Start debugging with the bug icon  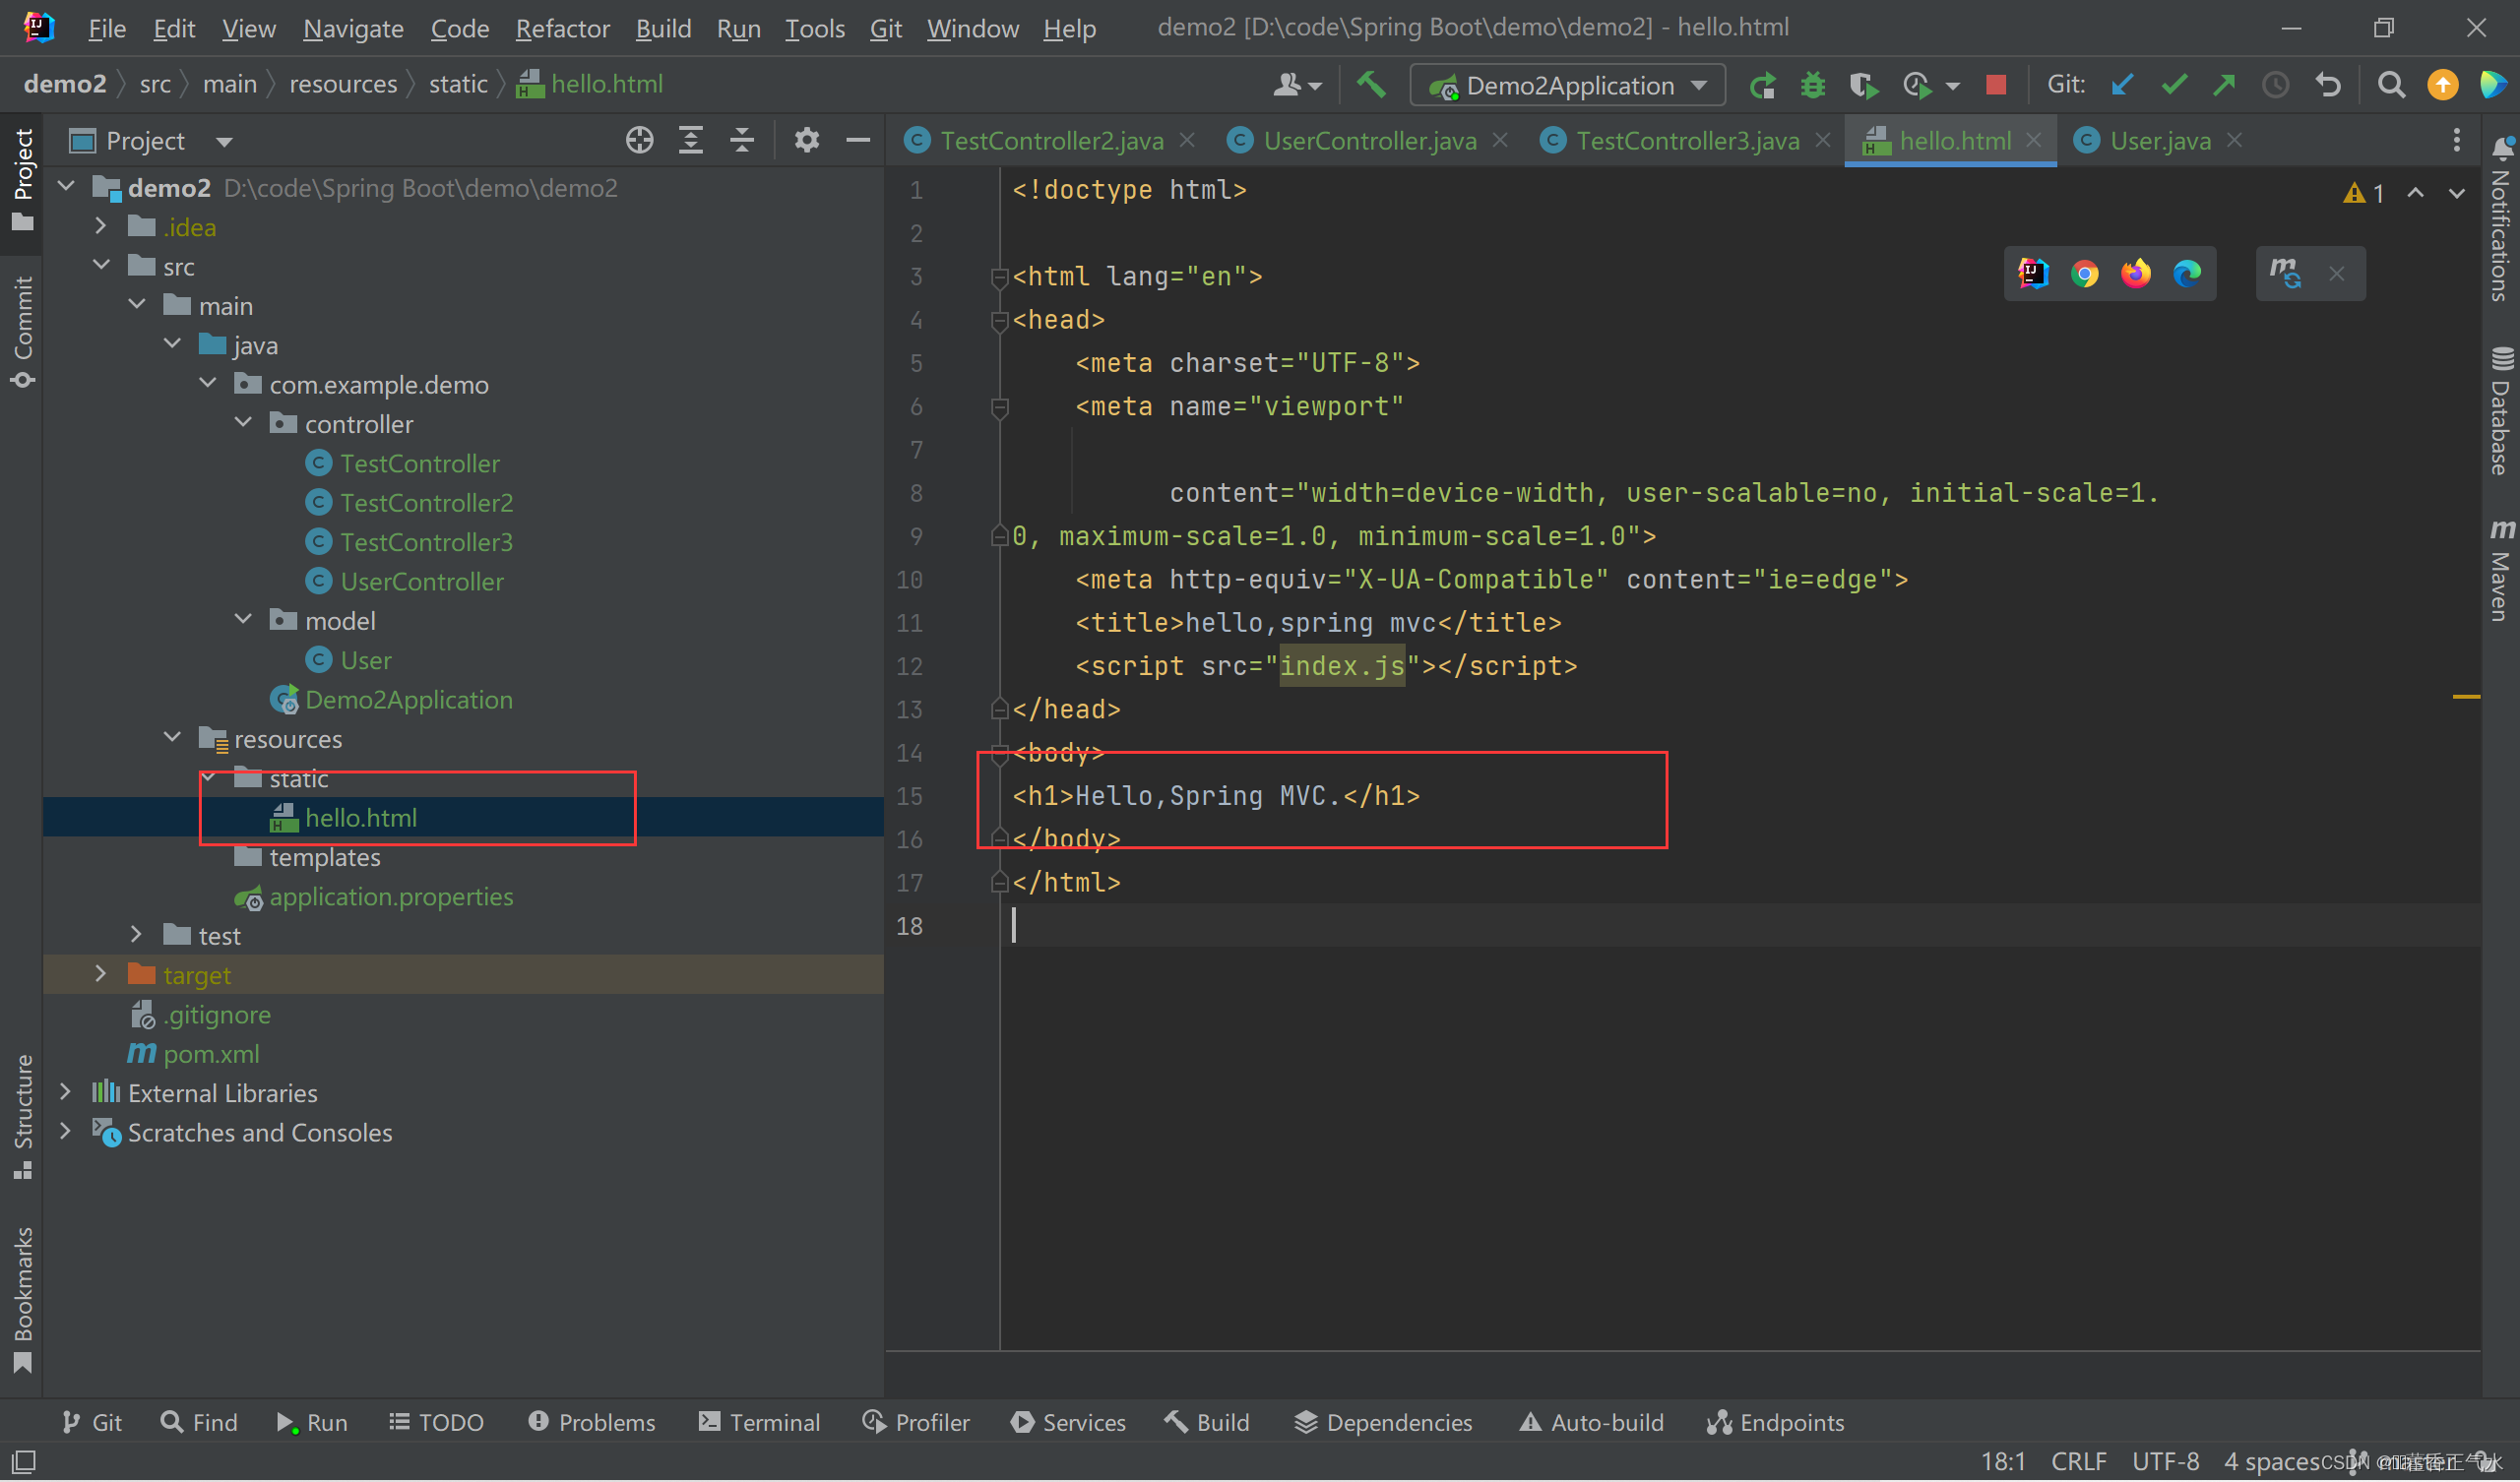pyautogui.click(x=1812, y=85)
